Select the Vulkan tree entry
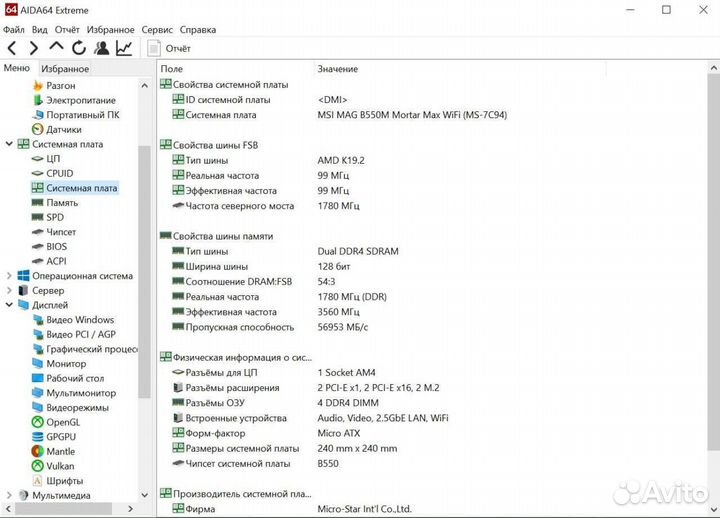The image size is (720, 518). pyautogui.click(x=61, y=466)
